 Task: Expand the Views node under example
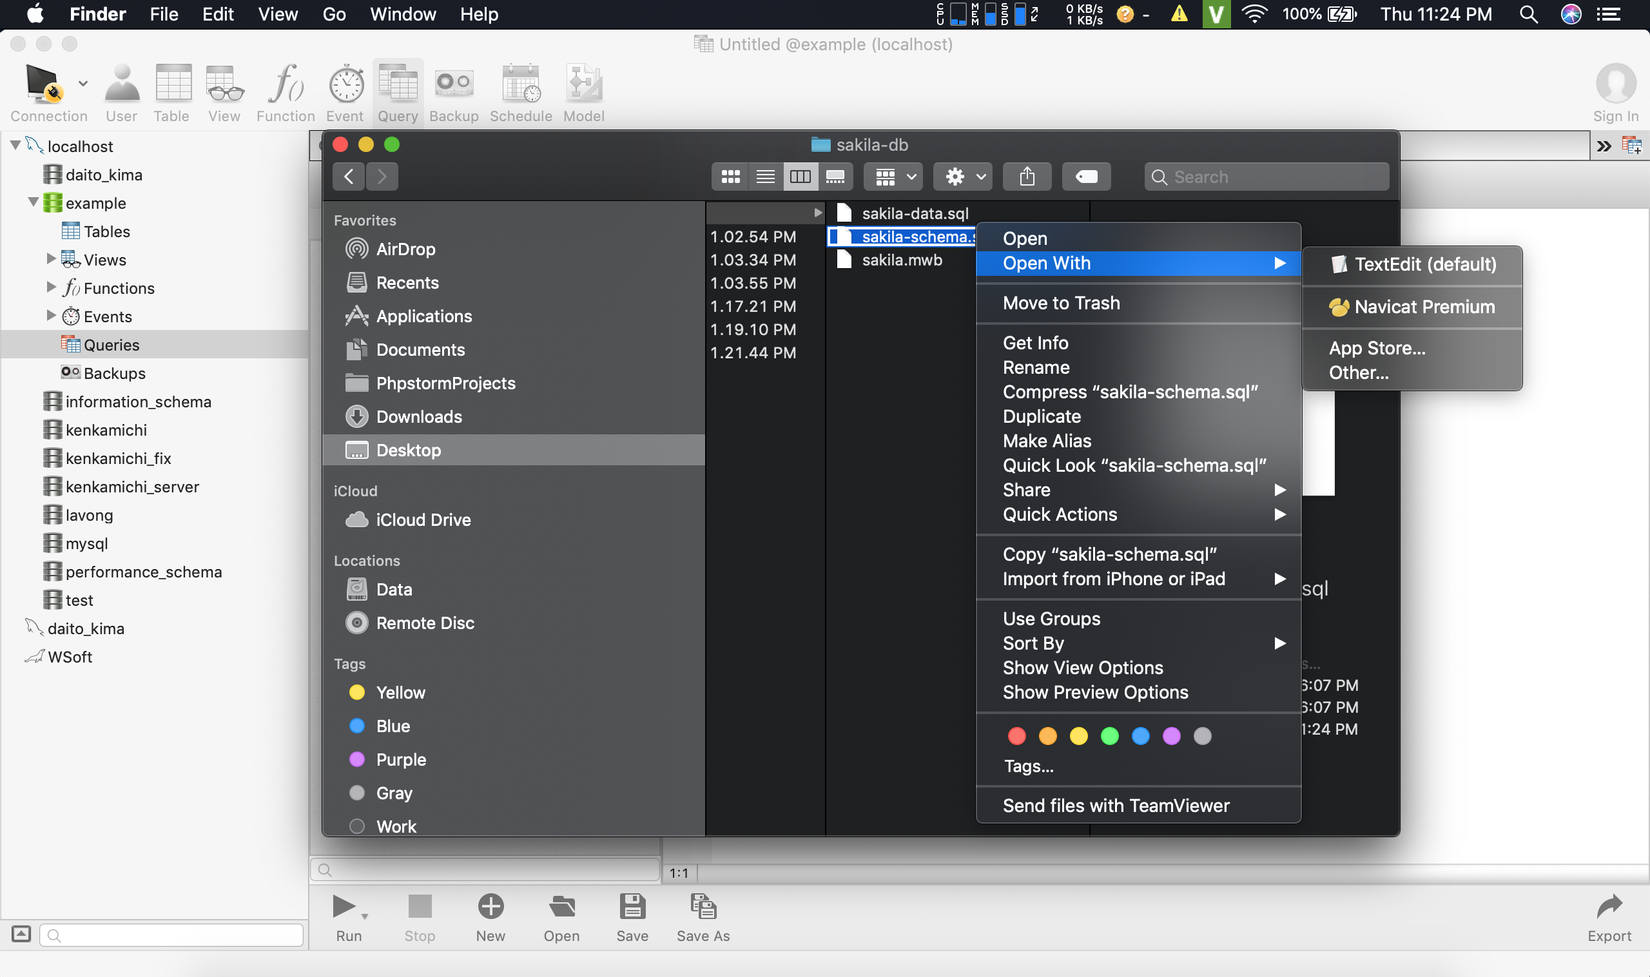pos(51,259)
